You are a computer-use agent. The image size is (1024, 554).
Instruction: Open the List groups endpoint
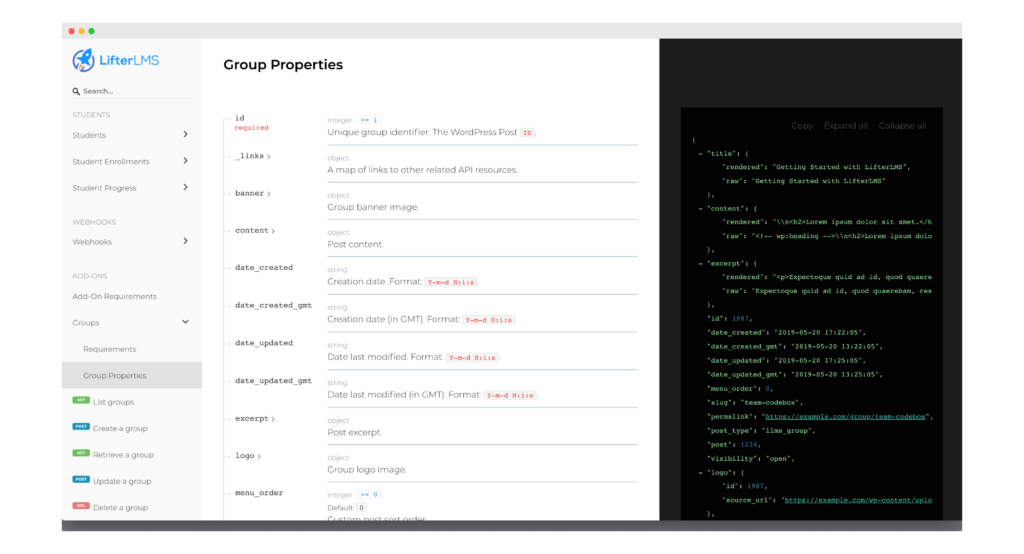pos(113,402)
